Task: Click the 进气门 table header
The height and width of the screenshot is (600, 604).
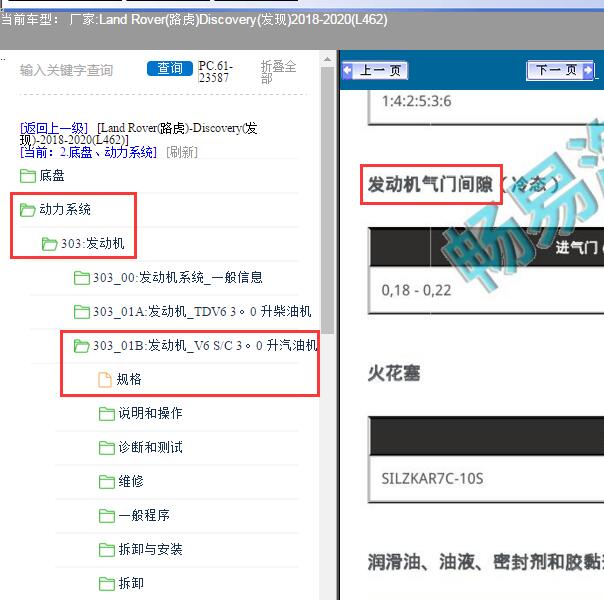Action: 579,247
